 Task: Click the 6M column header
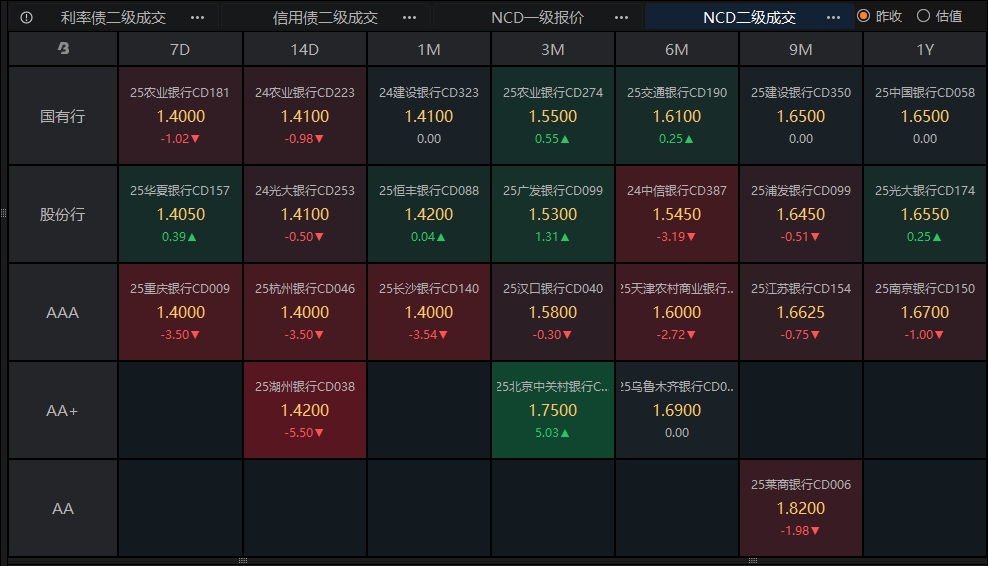(x=677, y=49)
